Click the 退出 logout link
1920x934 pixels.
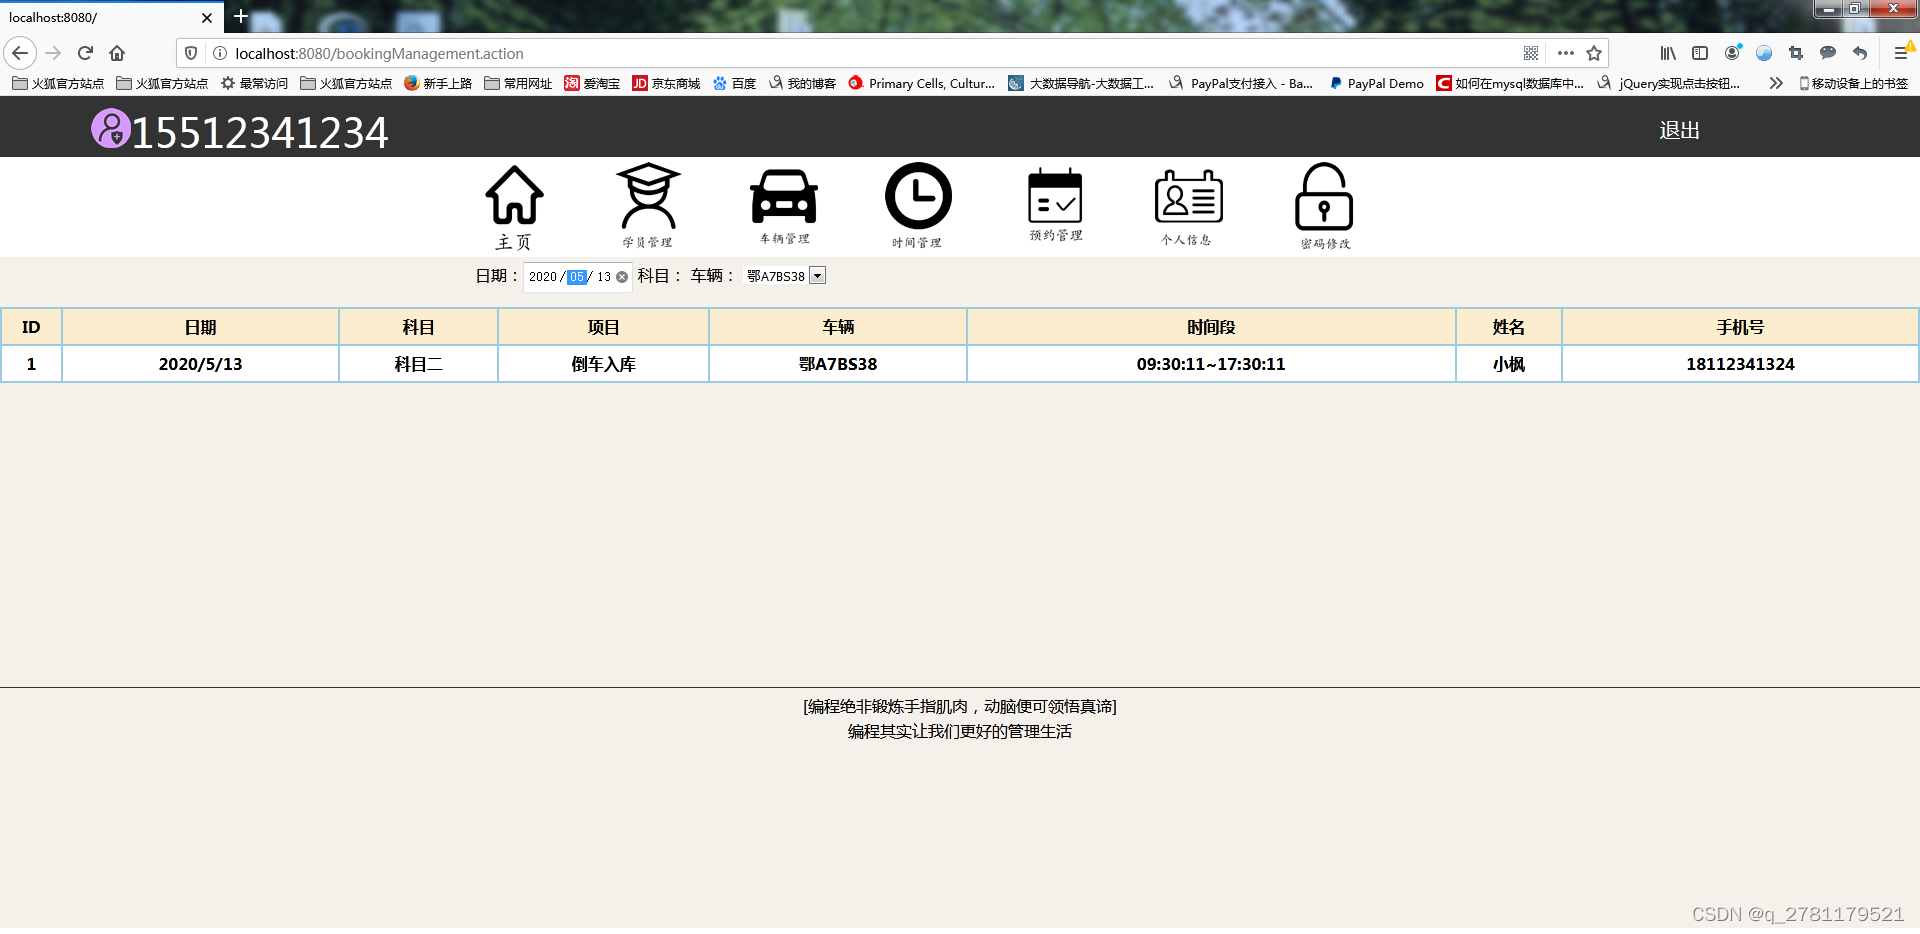pos(1679,130)
